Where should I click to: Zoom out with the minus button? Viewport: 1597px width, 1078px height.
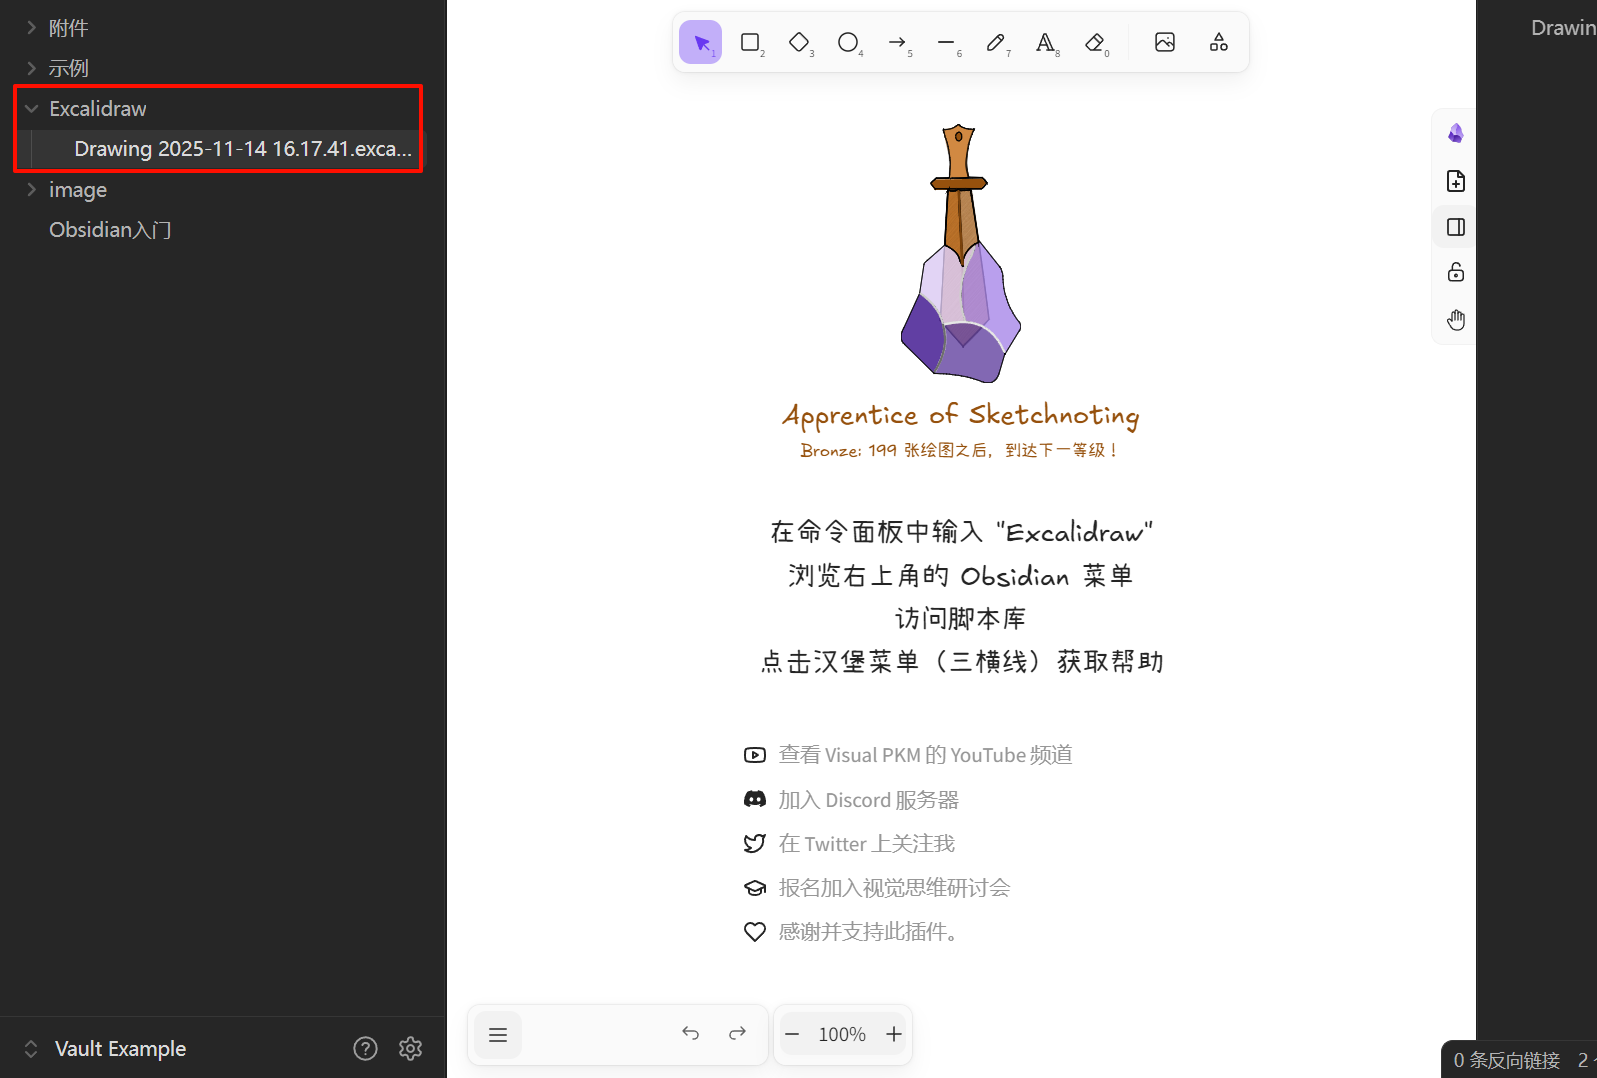click(792, 1034)
